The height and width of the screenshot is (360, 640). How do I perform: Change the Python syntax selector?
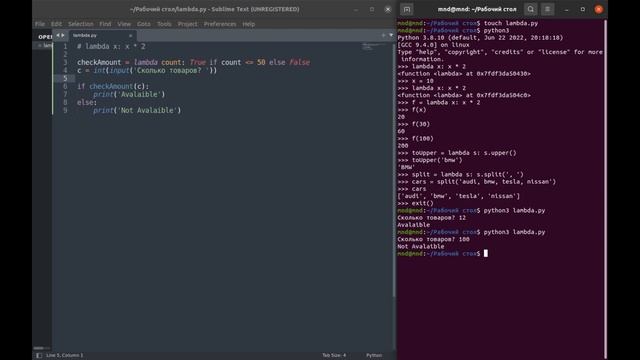[x=374, y=355]
